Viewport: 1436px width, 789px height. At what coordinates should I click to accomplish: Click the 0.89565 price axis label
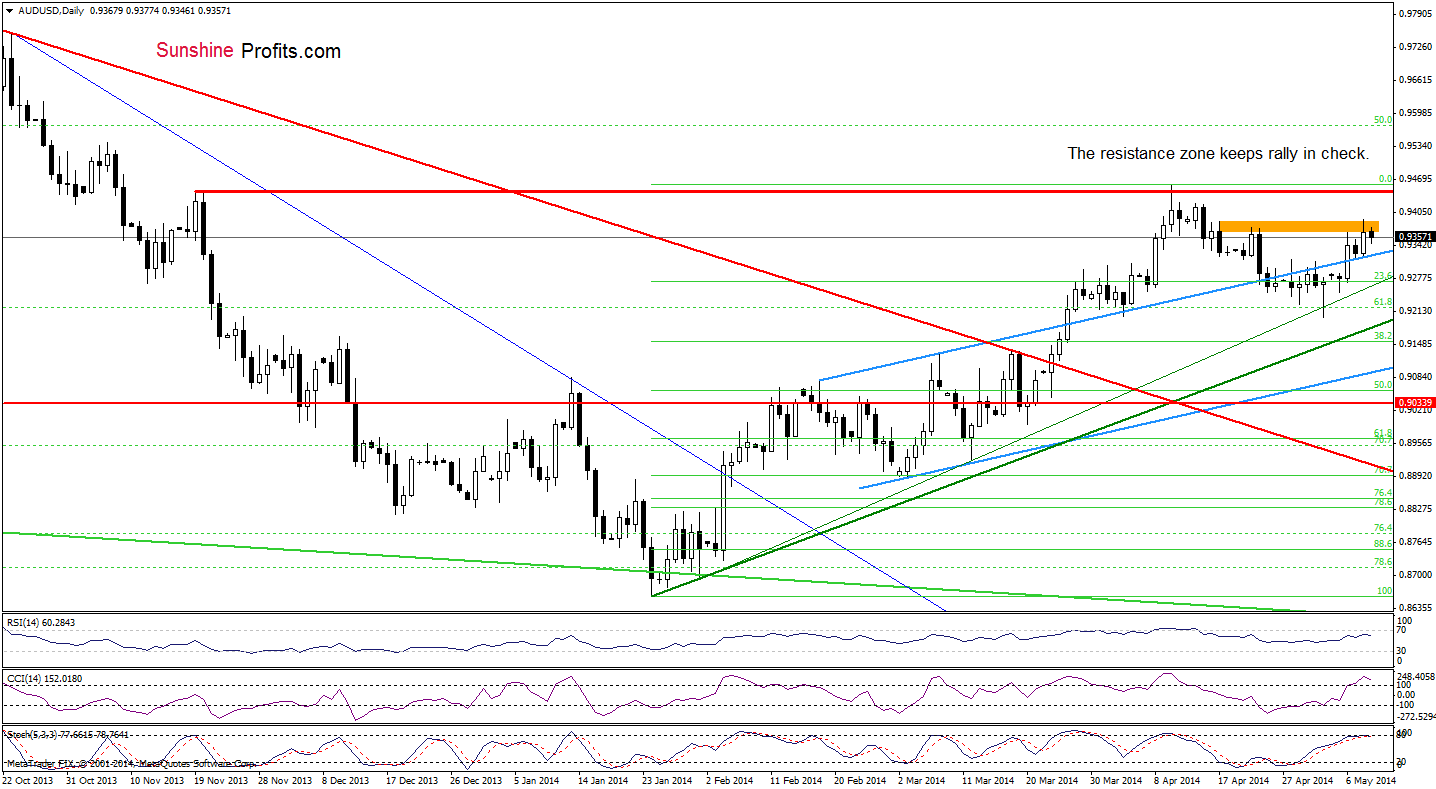click(1414, 443)
